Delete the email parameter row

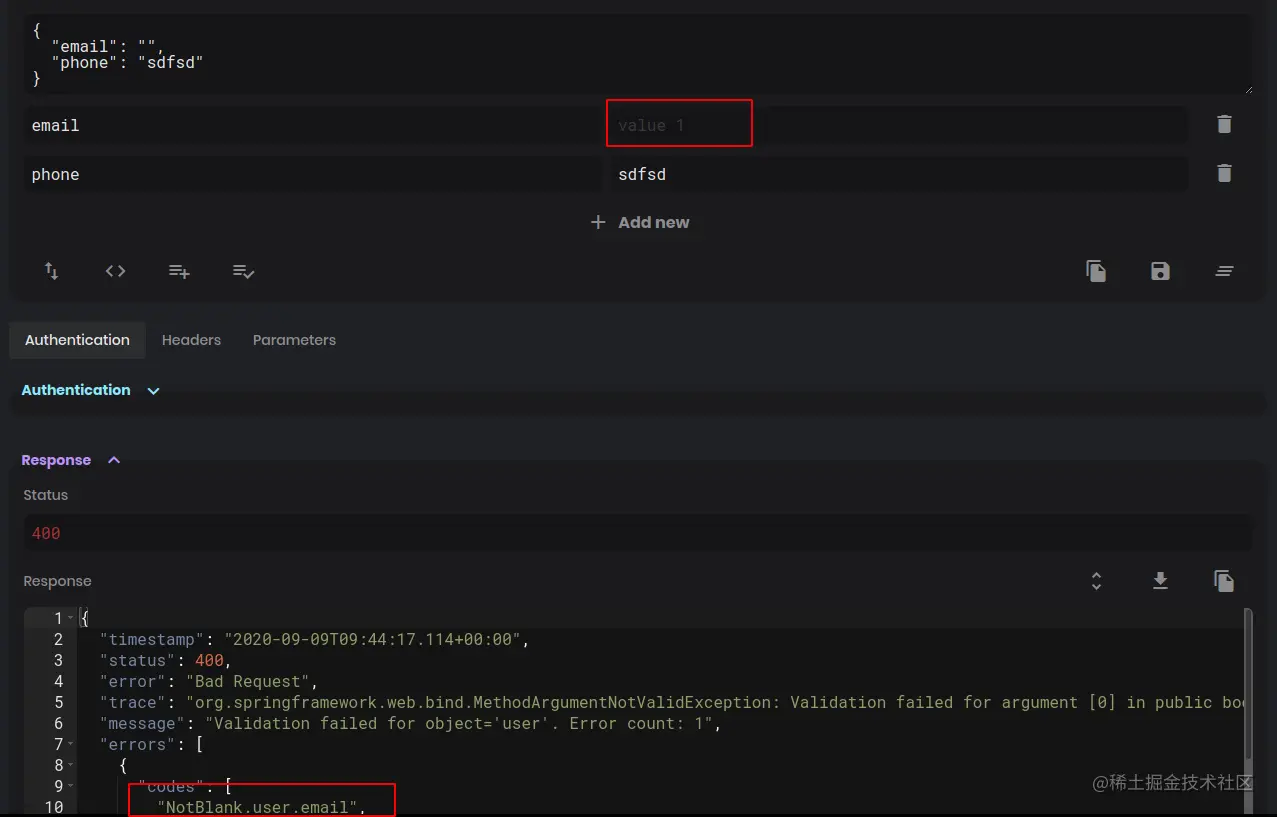[1224, 124]
